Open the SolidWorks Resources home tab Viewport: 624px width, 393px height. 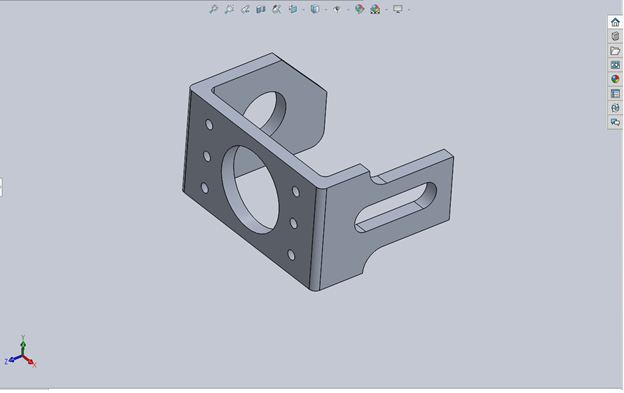tap(615, 22)
